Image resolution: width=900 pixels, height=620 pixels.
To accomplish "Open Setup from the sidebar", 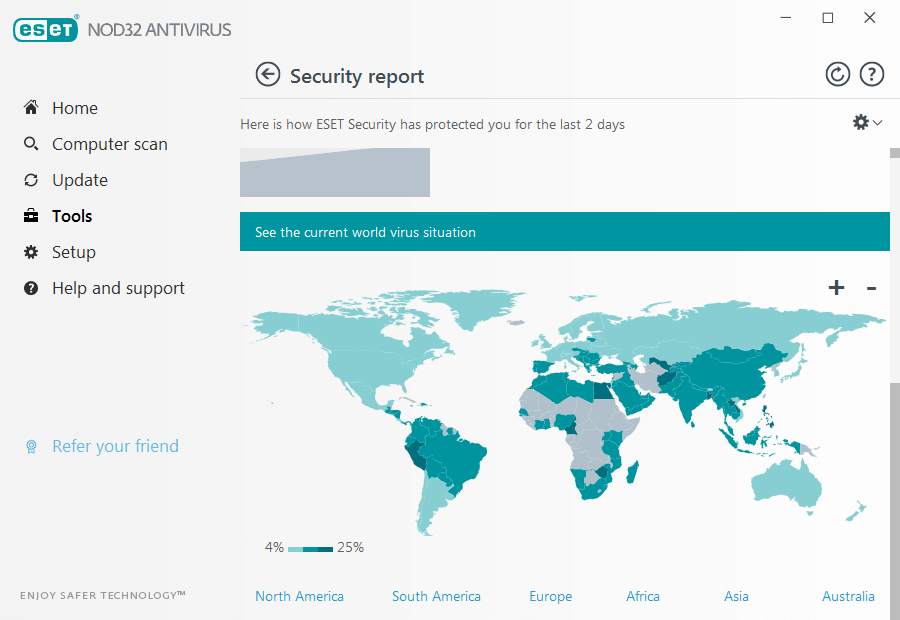I will [x=74, y=251].
